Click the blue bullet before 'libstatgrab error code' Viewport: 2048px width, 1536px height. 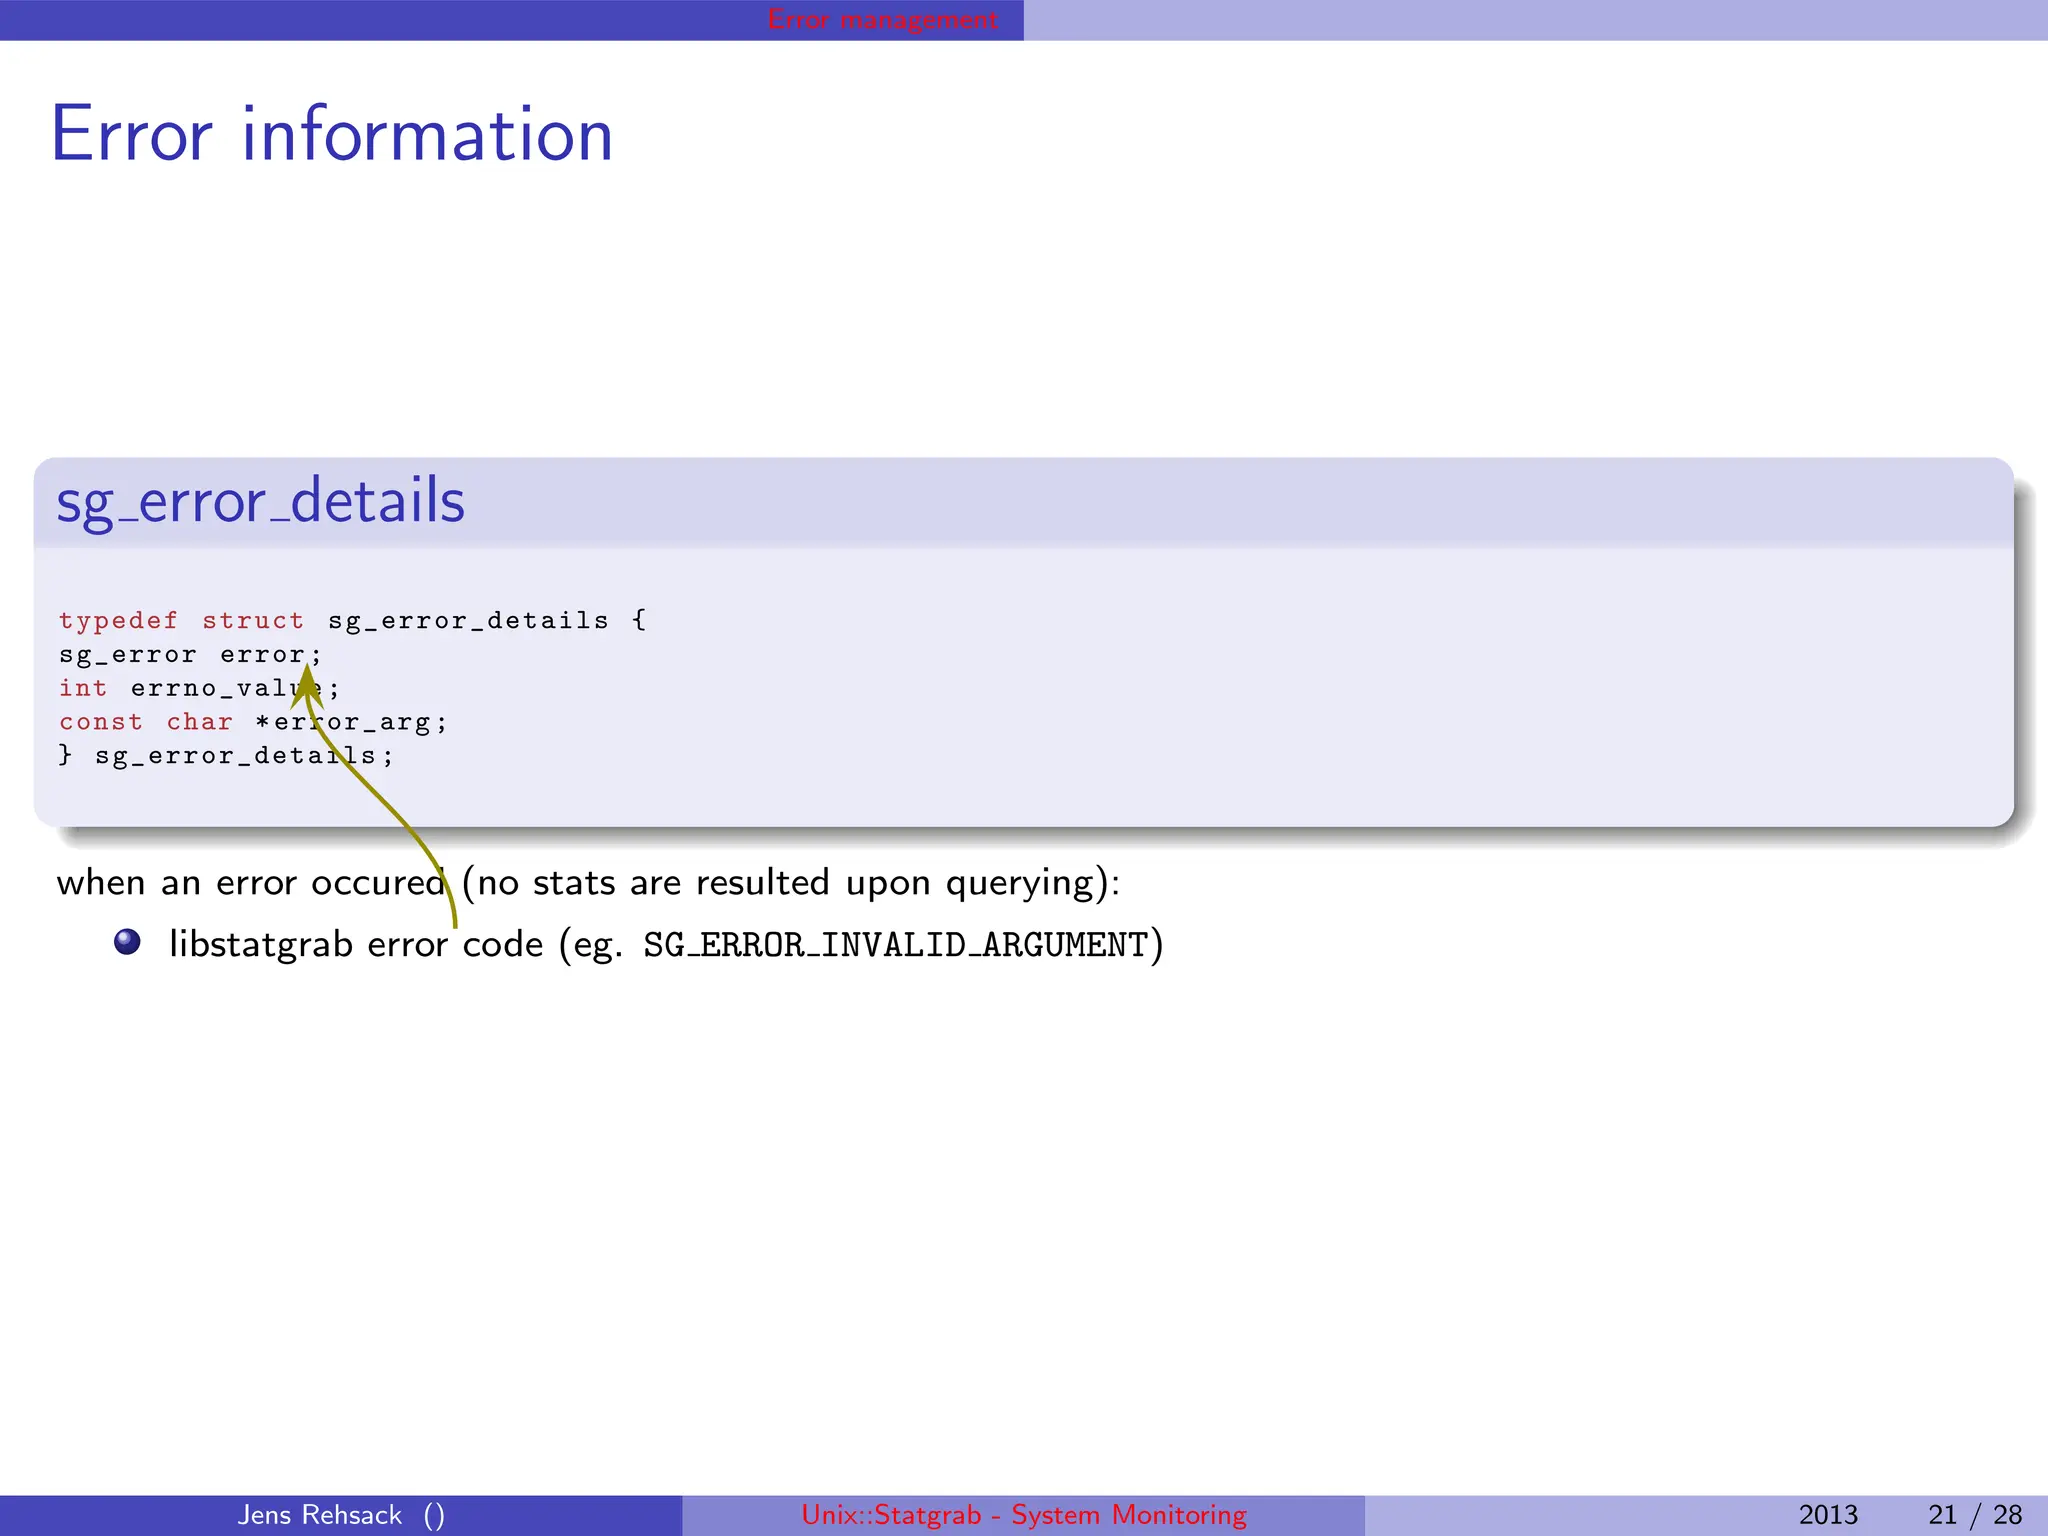127,942
